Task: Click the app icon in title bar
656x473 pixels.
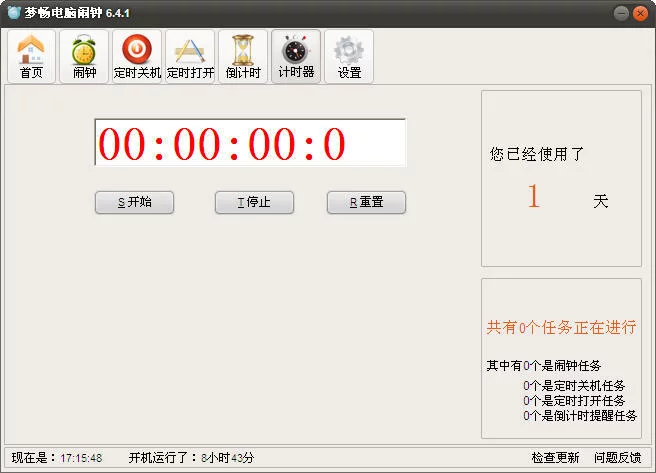Action: (14, 12)
